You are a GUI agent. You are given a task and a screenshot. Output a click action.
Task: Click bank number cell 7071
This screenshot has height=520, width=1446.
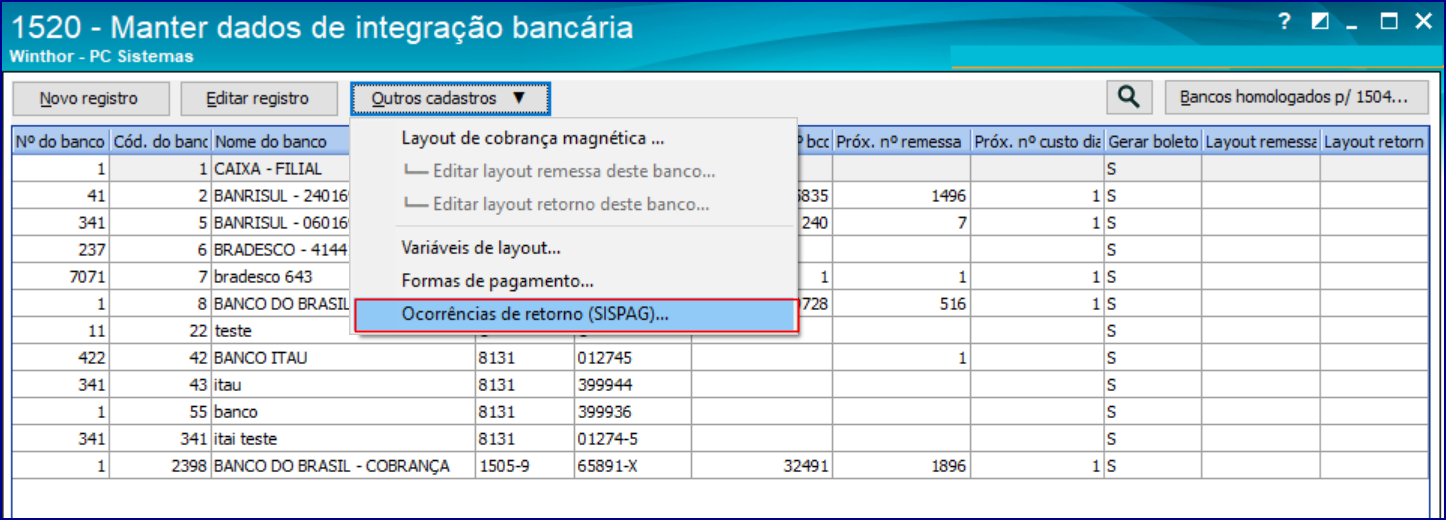coord(61,277)
